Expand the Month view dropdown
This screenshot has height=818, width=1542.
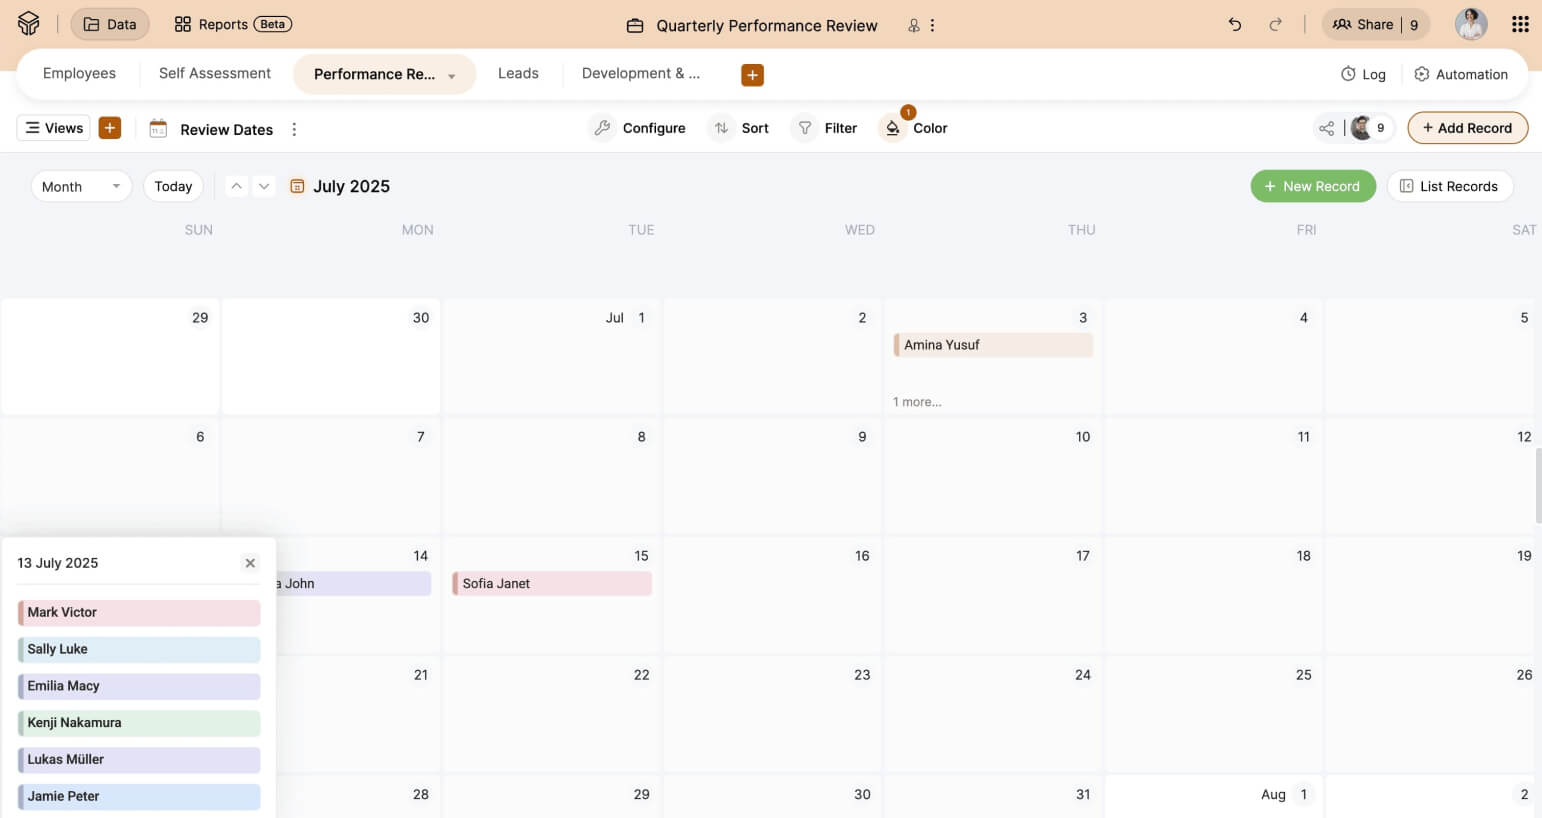(81, 187)
